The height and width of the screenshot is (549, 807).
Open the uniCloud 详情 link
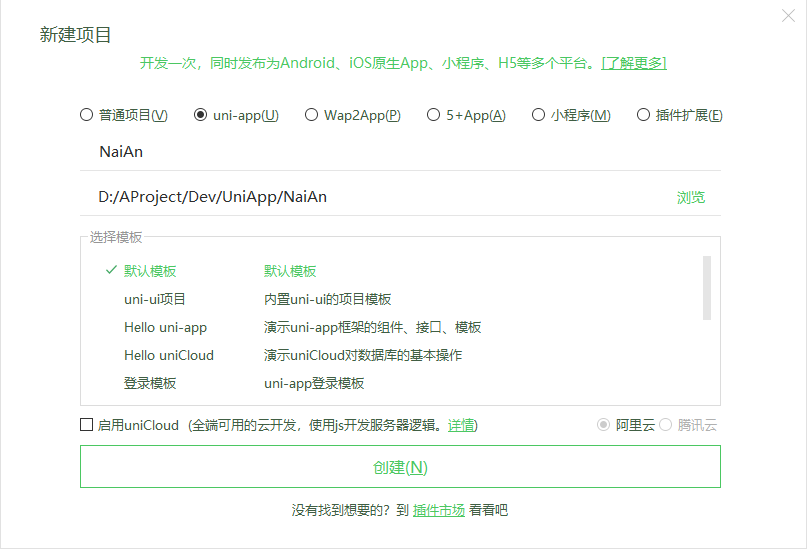click(x=461, y=425)
